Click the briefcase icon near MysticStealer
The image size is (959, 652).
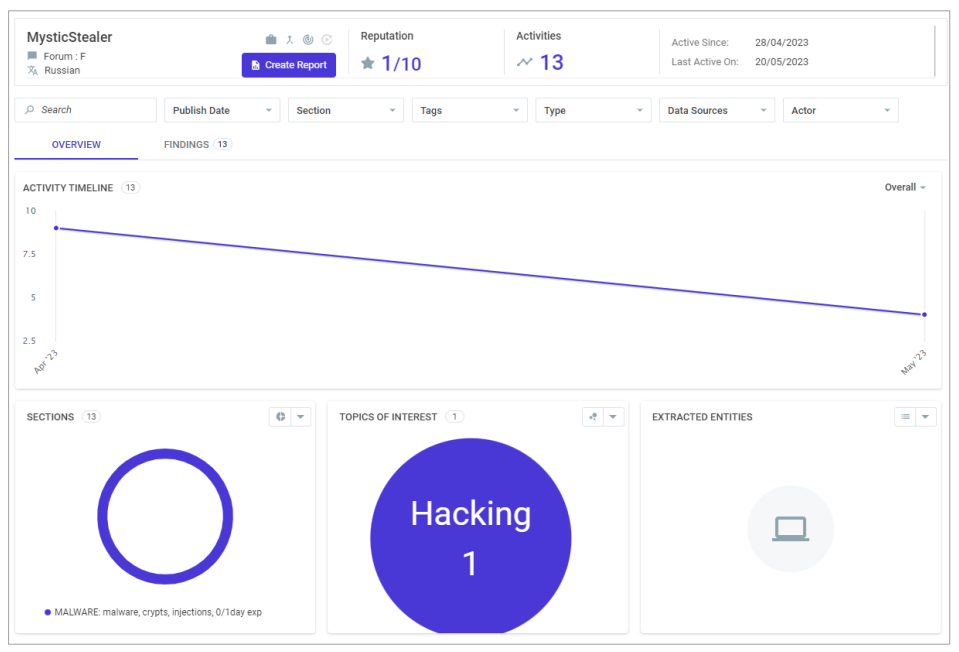[x=271, y=40]
